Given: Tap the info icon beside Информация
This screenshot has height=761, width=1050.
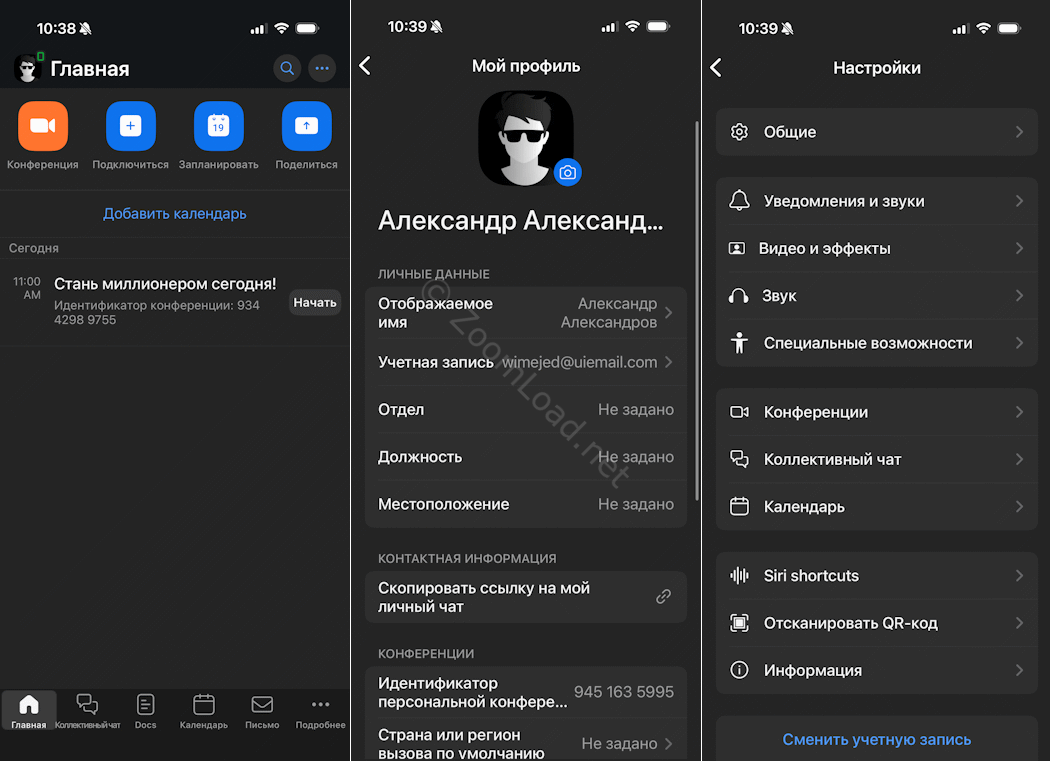Looking at the screenshot, I should click(739, 670).
